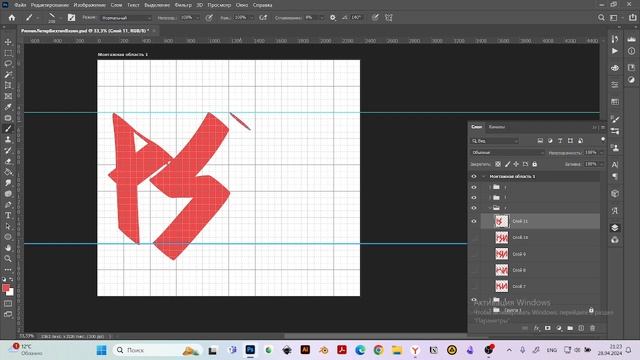Select the Lasso tool
Viewport: 640px width, 360px height.
tap(8, 64)
